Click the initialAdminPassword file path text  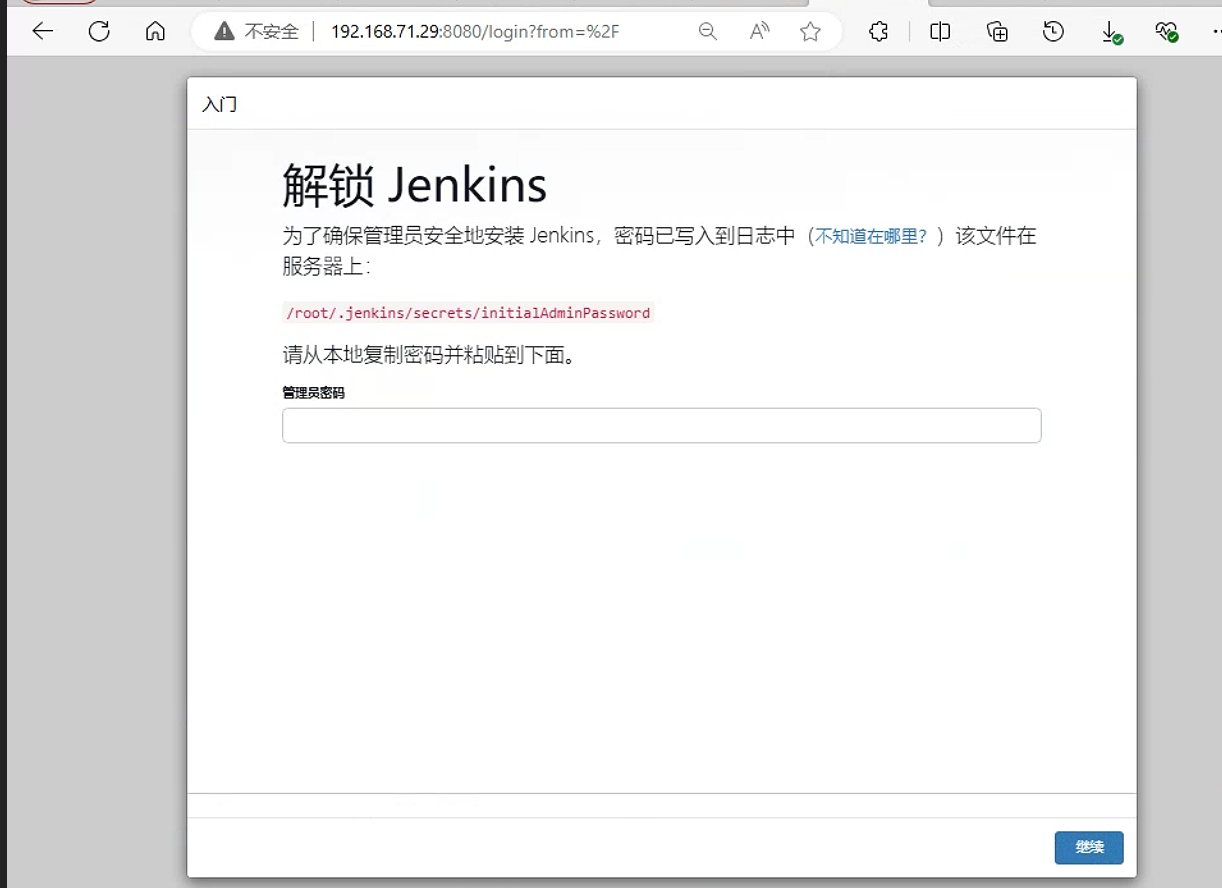click(x=468, y=313)
